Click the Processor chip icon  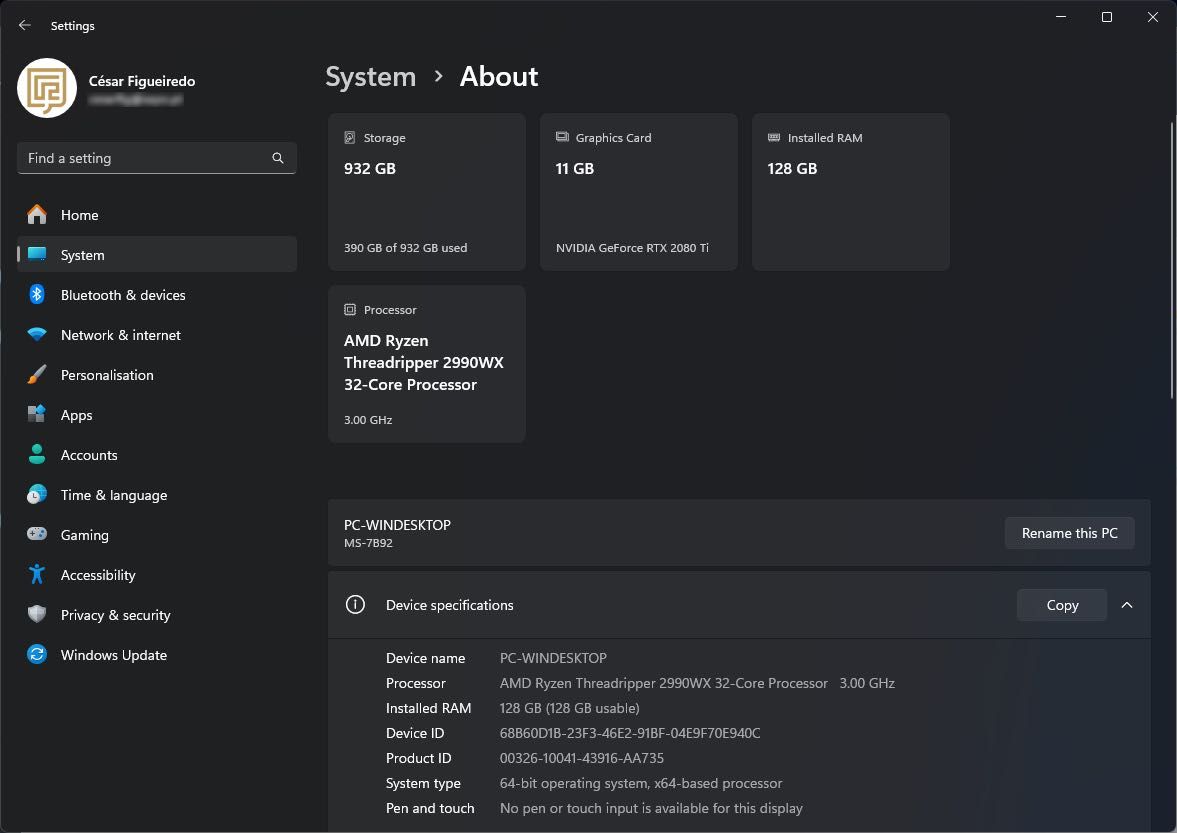tap(350, 309)
